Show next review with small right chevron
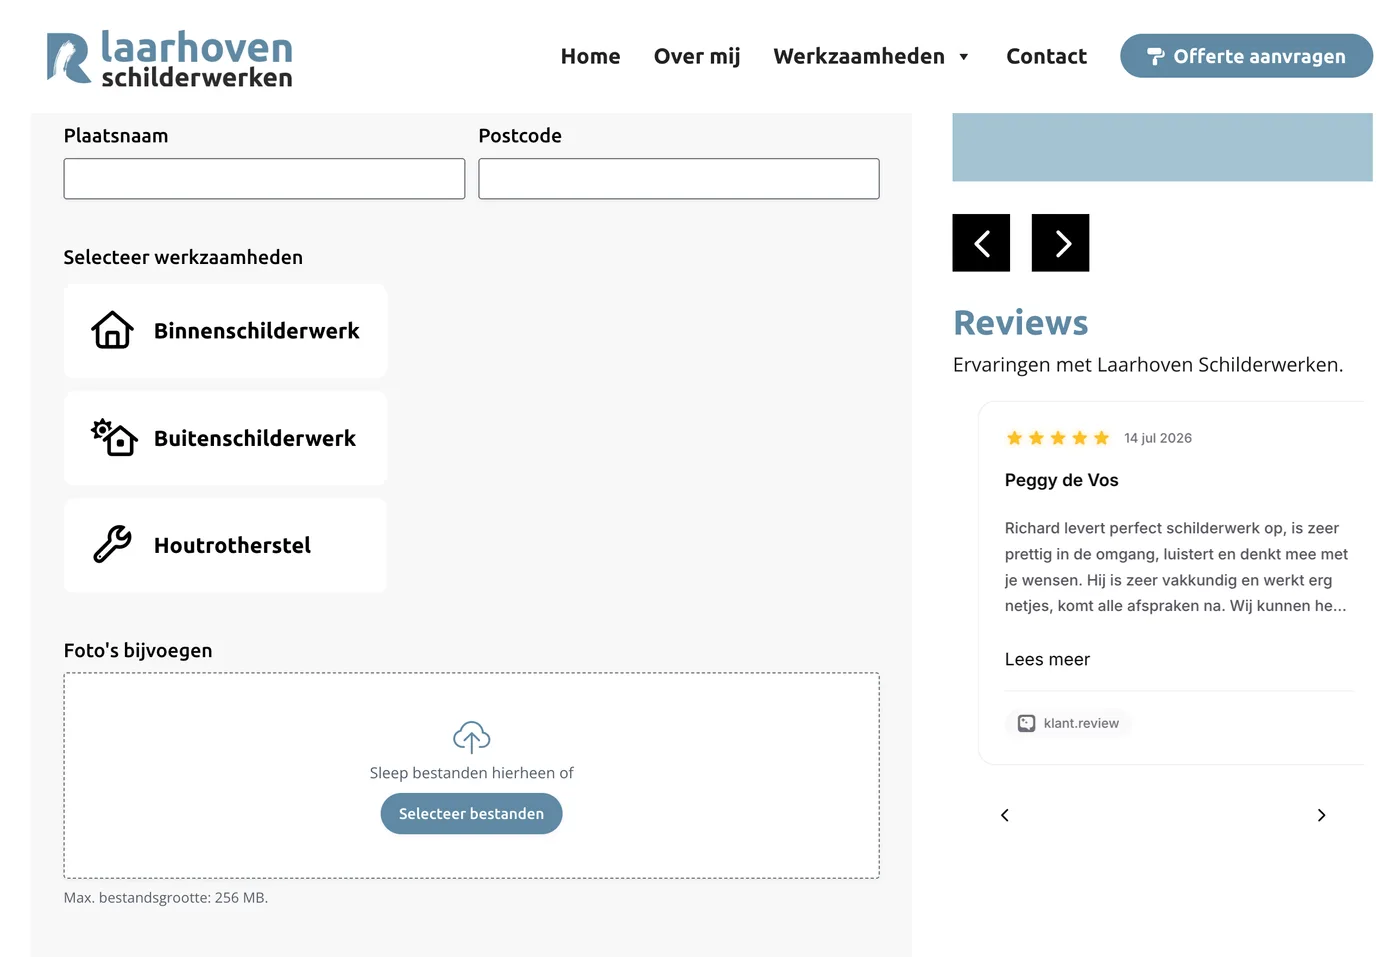This screenshot has width=1400, height=957. [x=1321, y=815]
